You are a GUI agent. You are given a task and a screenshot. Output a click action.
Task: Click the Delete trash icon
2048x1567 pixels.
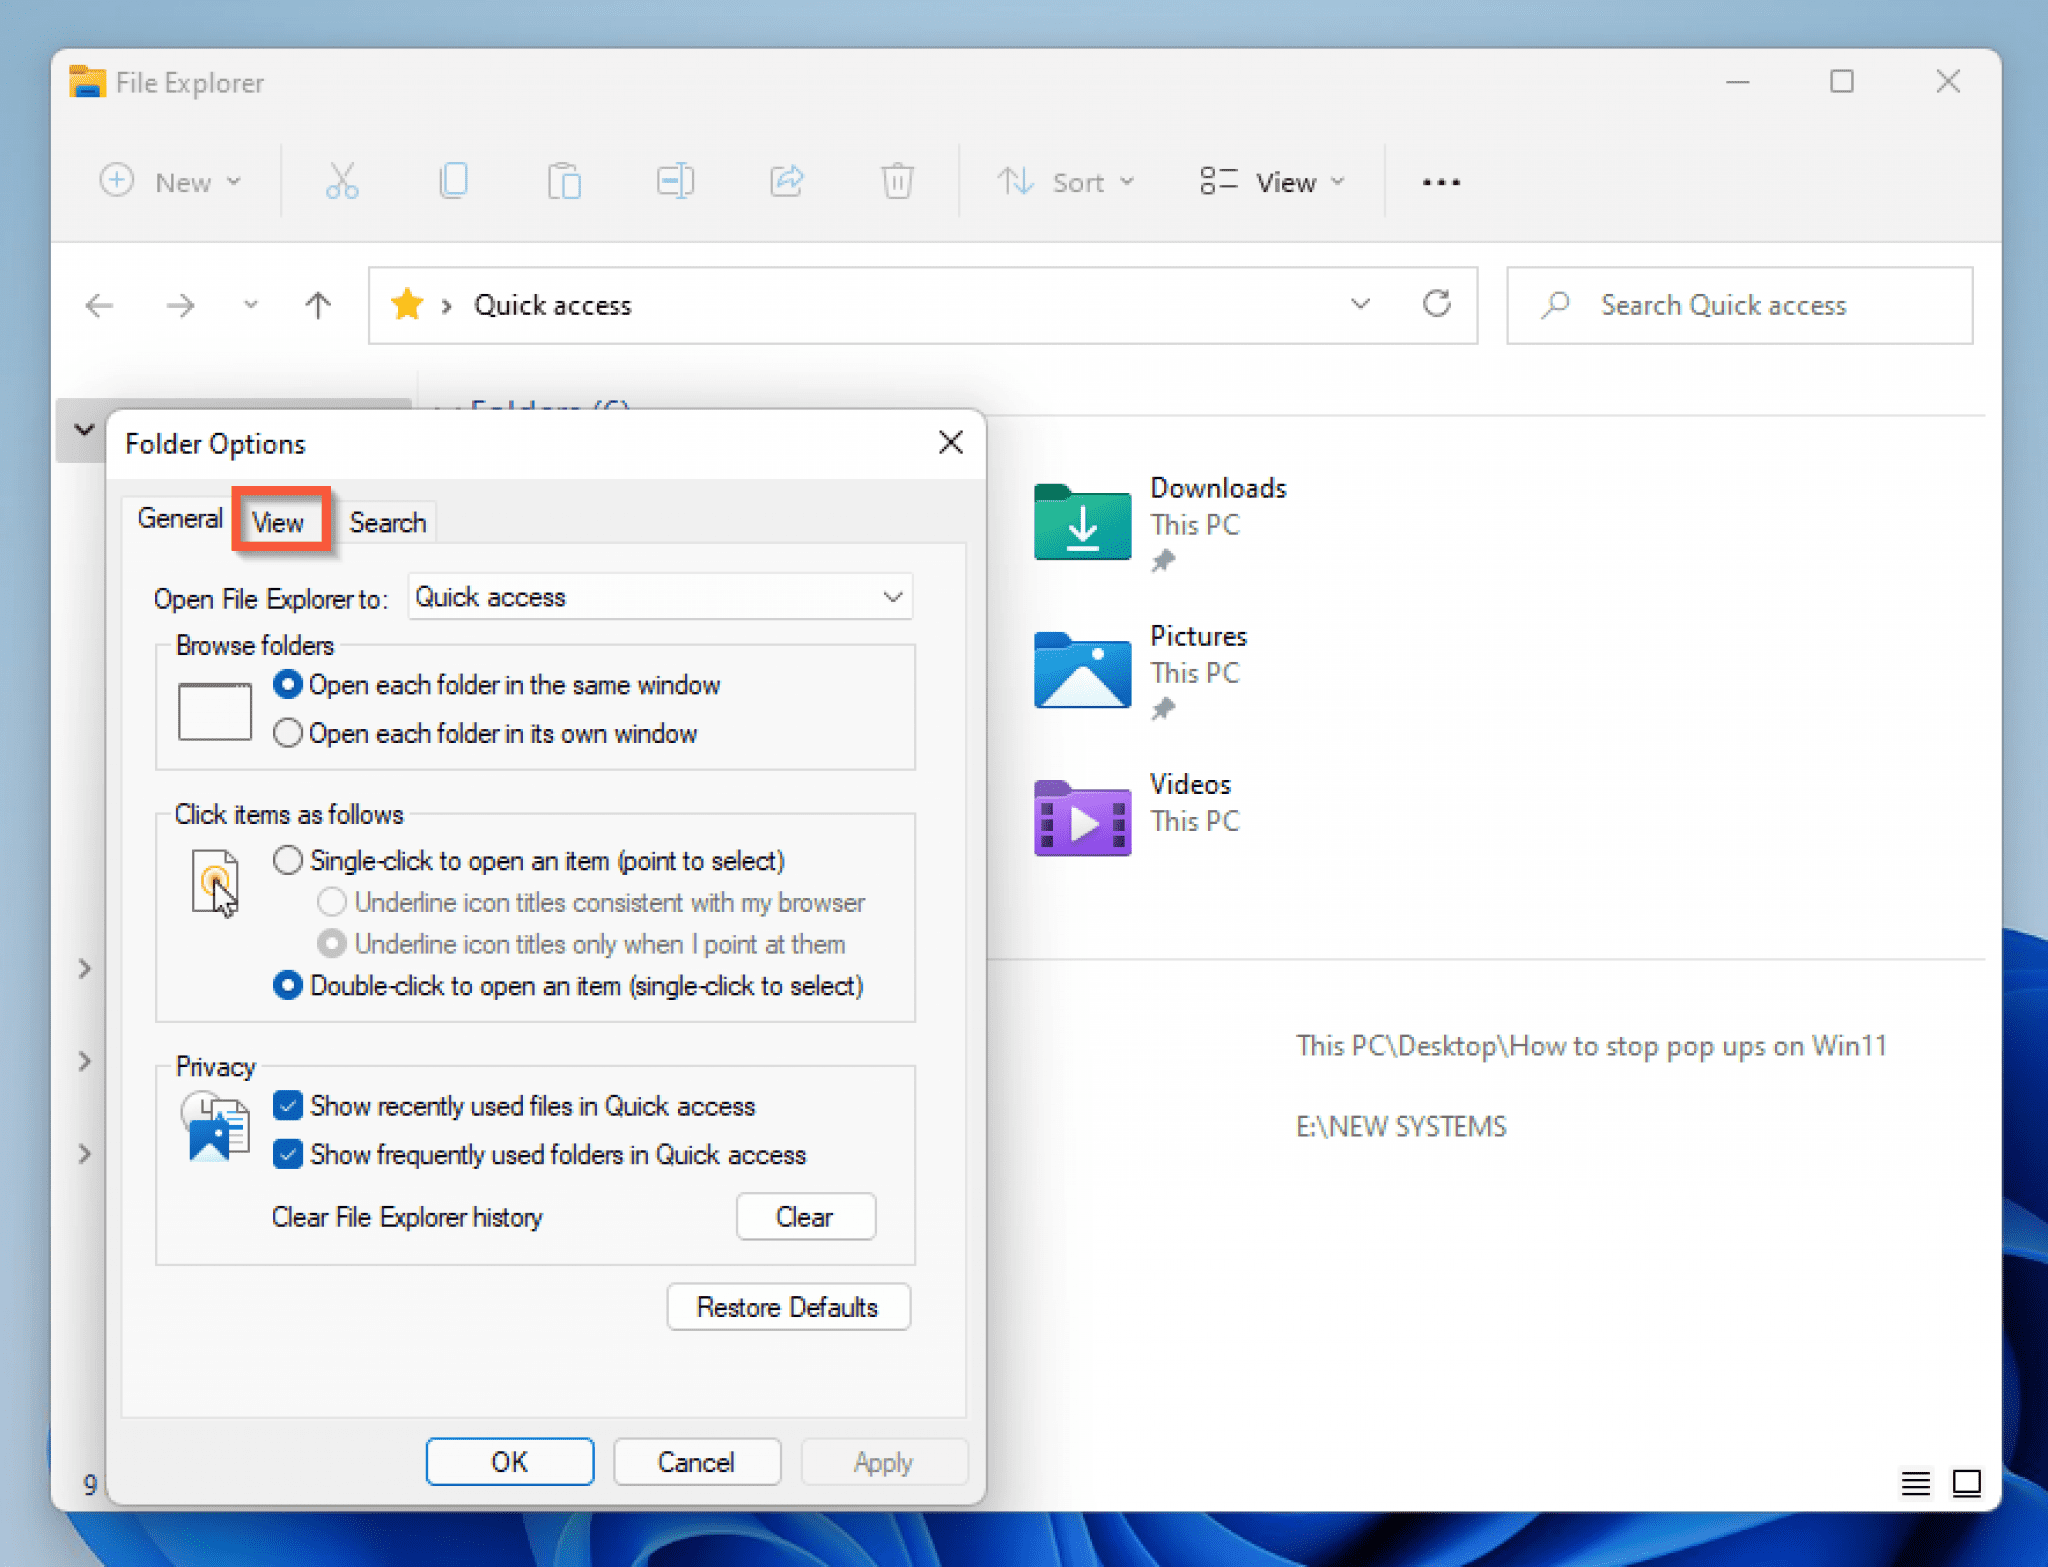897,181
